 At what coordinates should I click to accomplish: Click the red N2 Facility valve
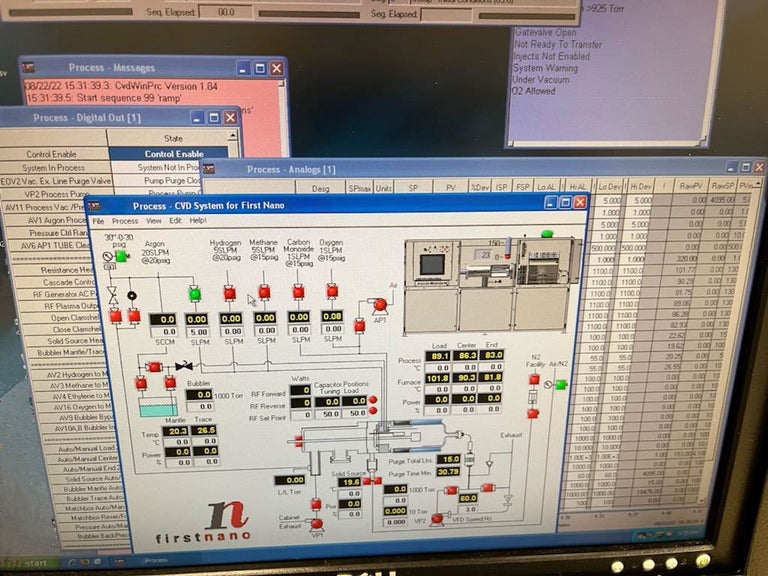[534, 379]
